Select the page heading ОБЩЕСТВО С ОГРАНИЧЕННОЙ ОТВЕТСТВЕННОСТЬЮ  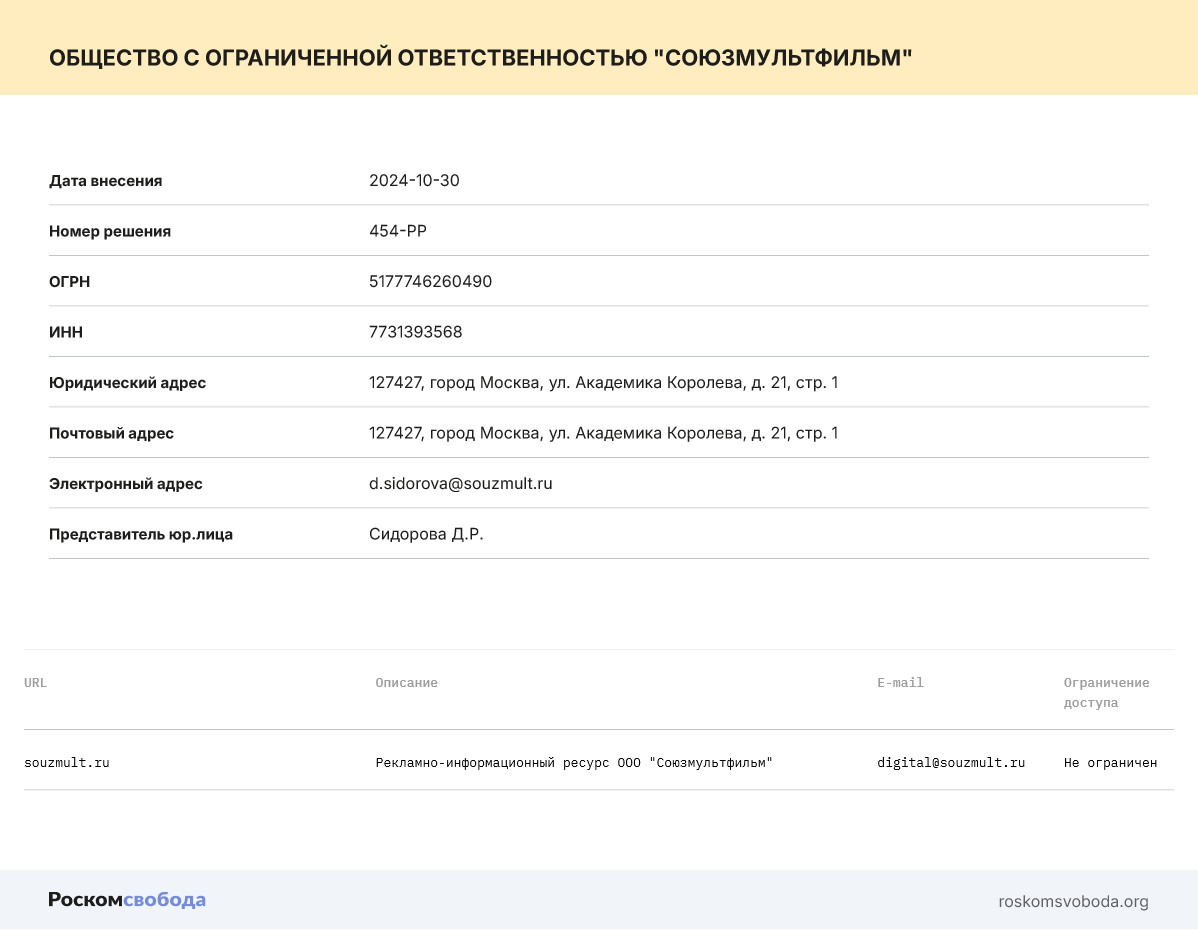[481, 58]
